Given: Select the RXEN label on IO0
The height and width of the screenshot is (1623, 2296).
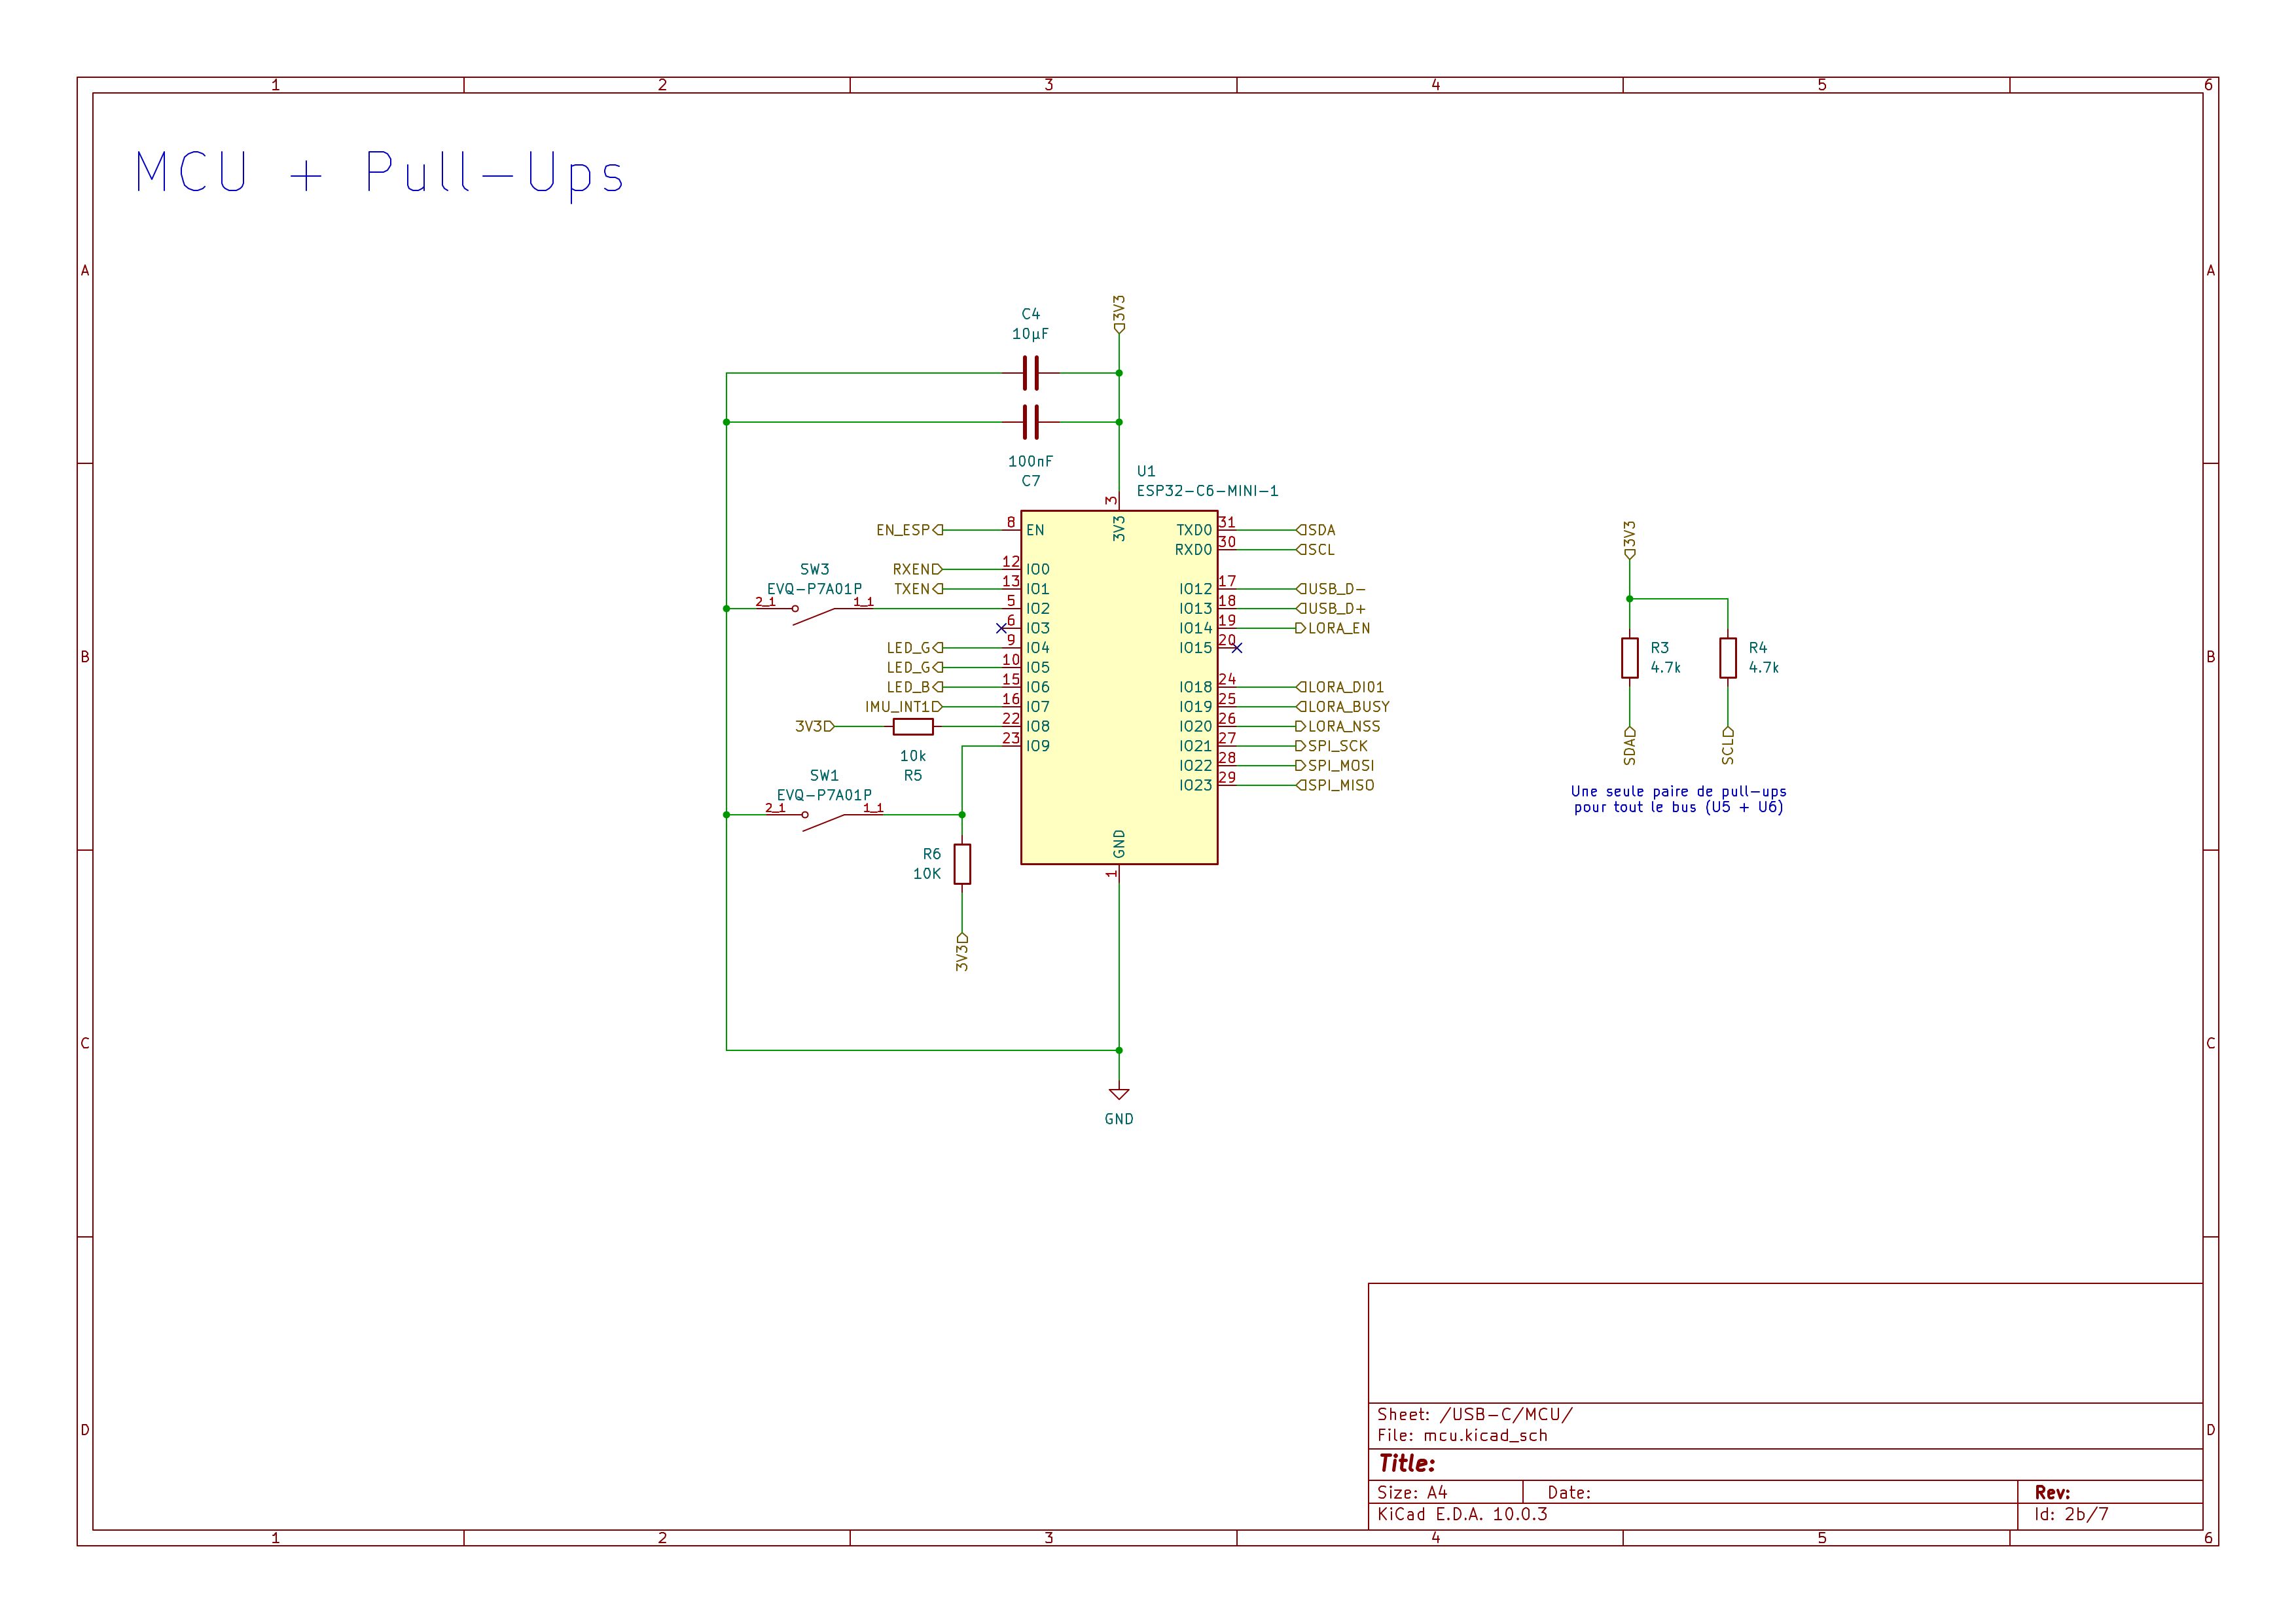Looking at the screenshot, I should (x=917, y=569).
